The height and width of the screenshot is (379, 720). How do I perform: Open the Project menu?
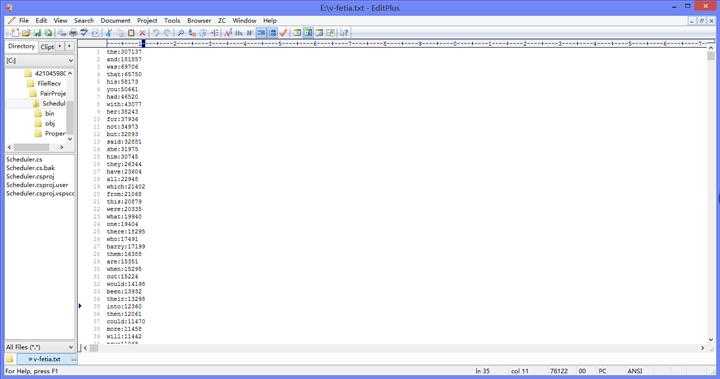point(147,21)
